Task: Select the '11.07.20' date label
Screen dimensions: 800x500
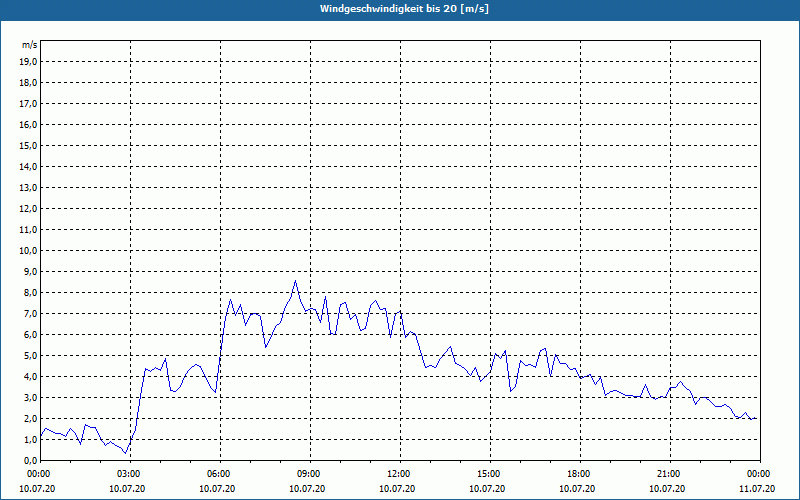Action: [757, 489]
